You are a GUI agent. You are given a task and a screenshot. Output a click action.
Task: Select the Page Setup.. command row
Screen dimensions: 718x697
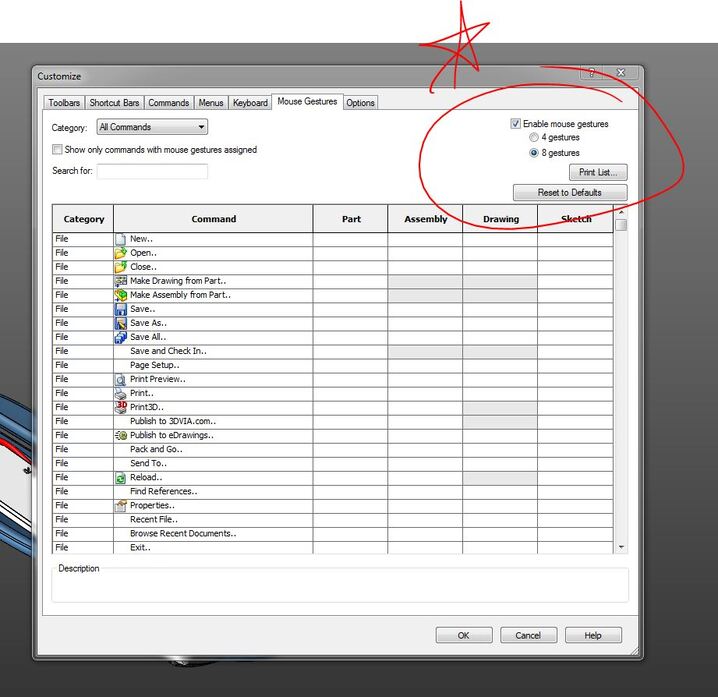point(333,365)
